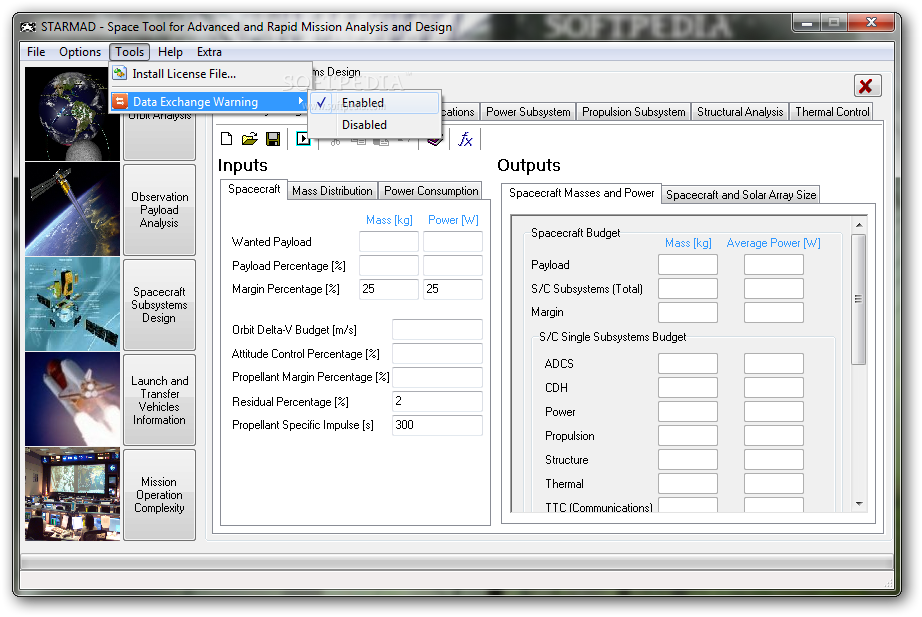This screenshot has width=922, height=617.
Task: Open the Options menu
Action: (x=80, y=52)
